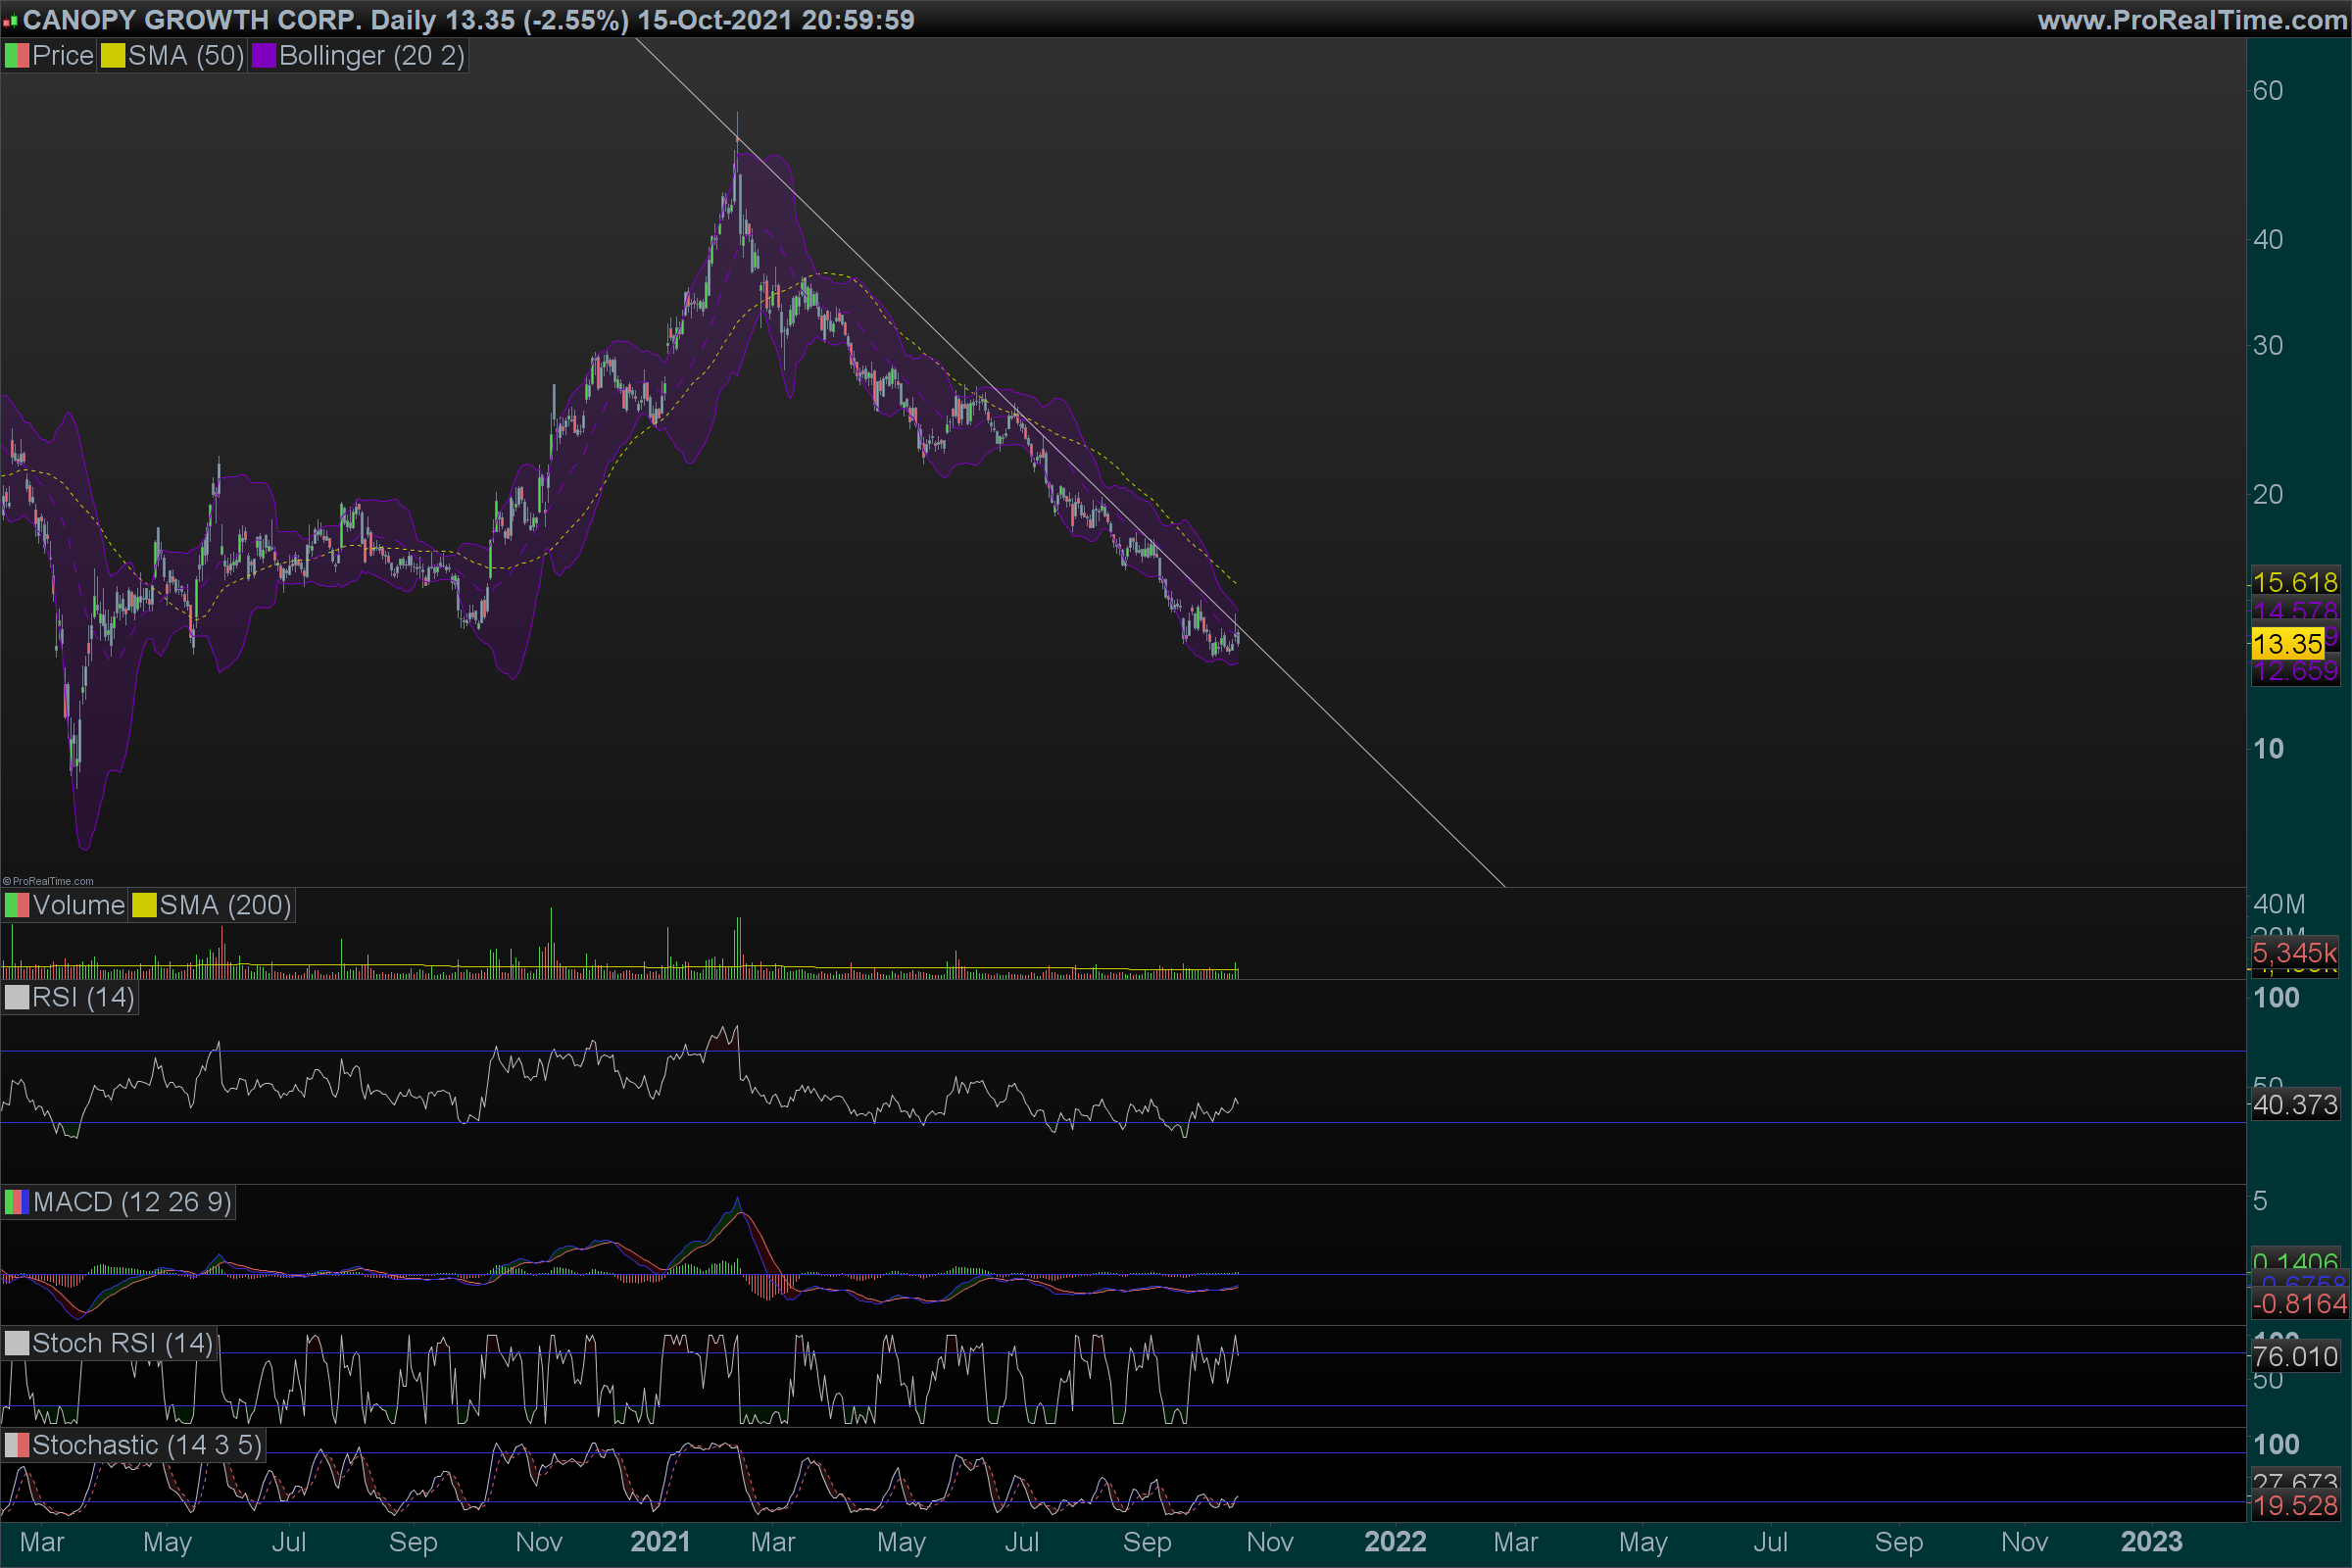This screenshot has height=1568, width=2352.
Task: Click the Volume panel legend icon
Action: (x=17, y=906)
